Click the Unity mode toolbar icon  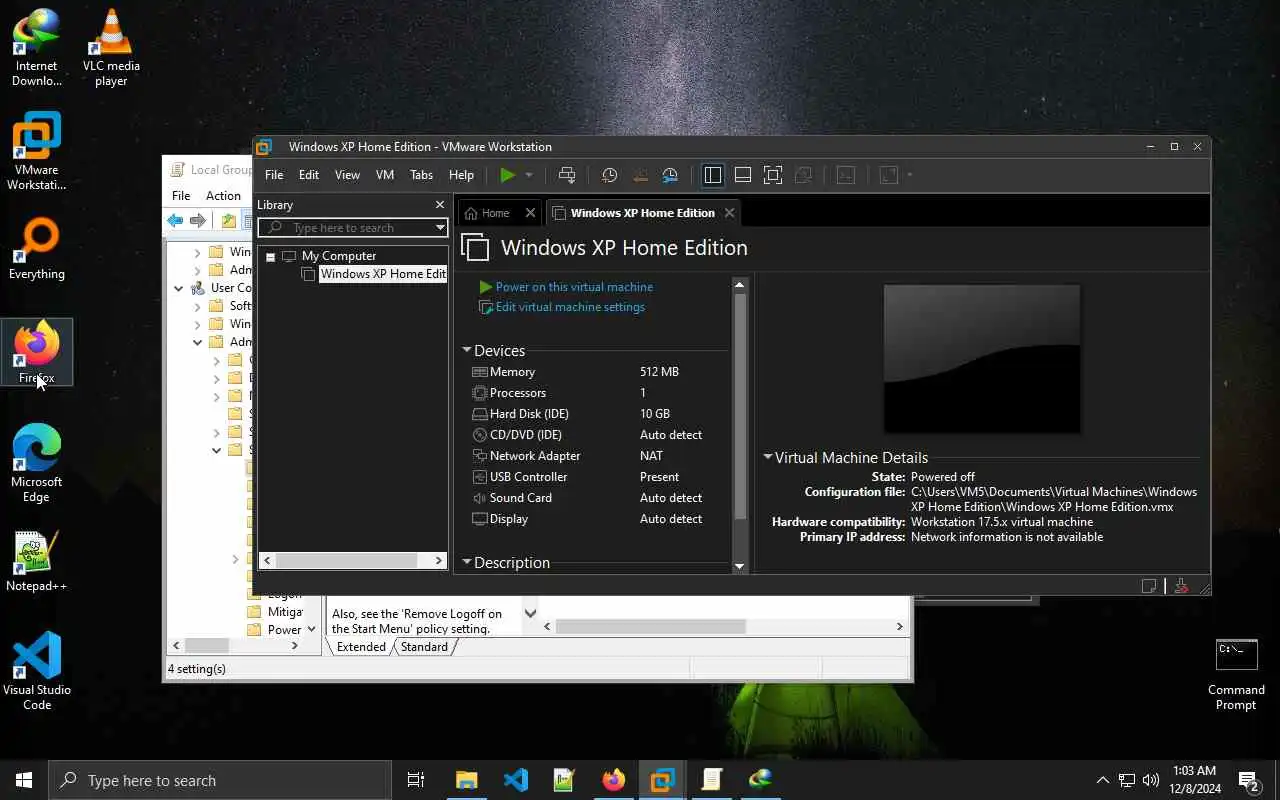(802, 175)
